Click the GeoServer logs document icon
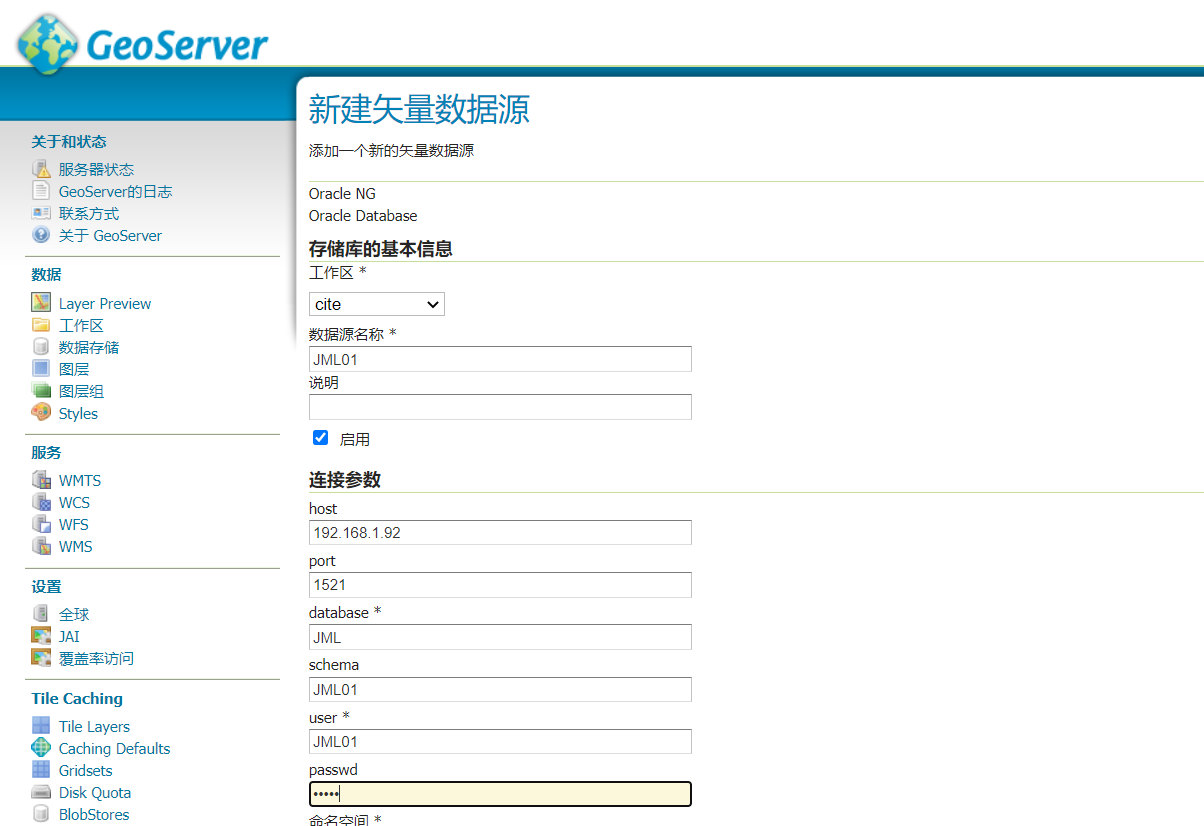Image resolution: width=1204 pixels, height=826 pixels. (41, 191)
